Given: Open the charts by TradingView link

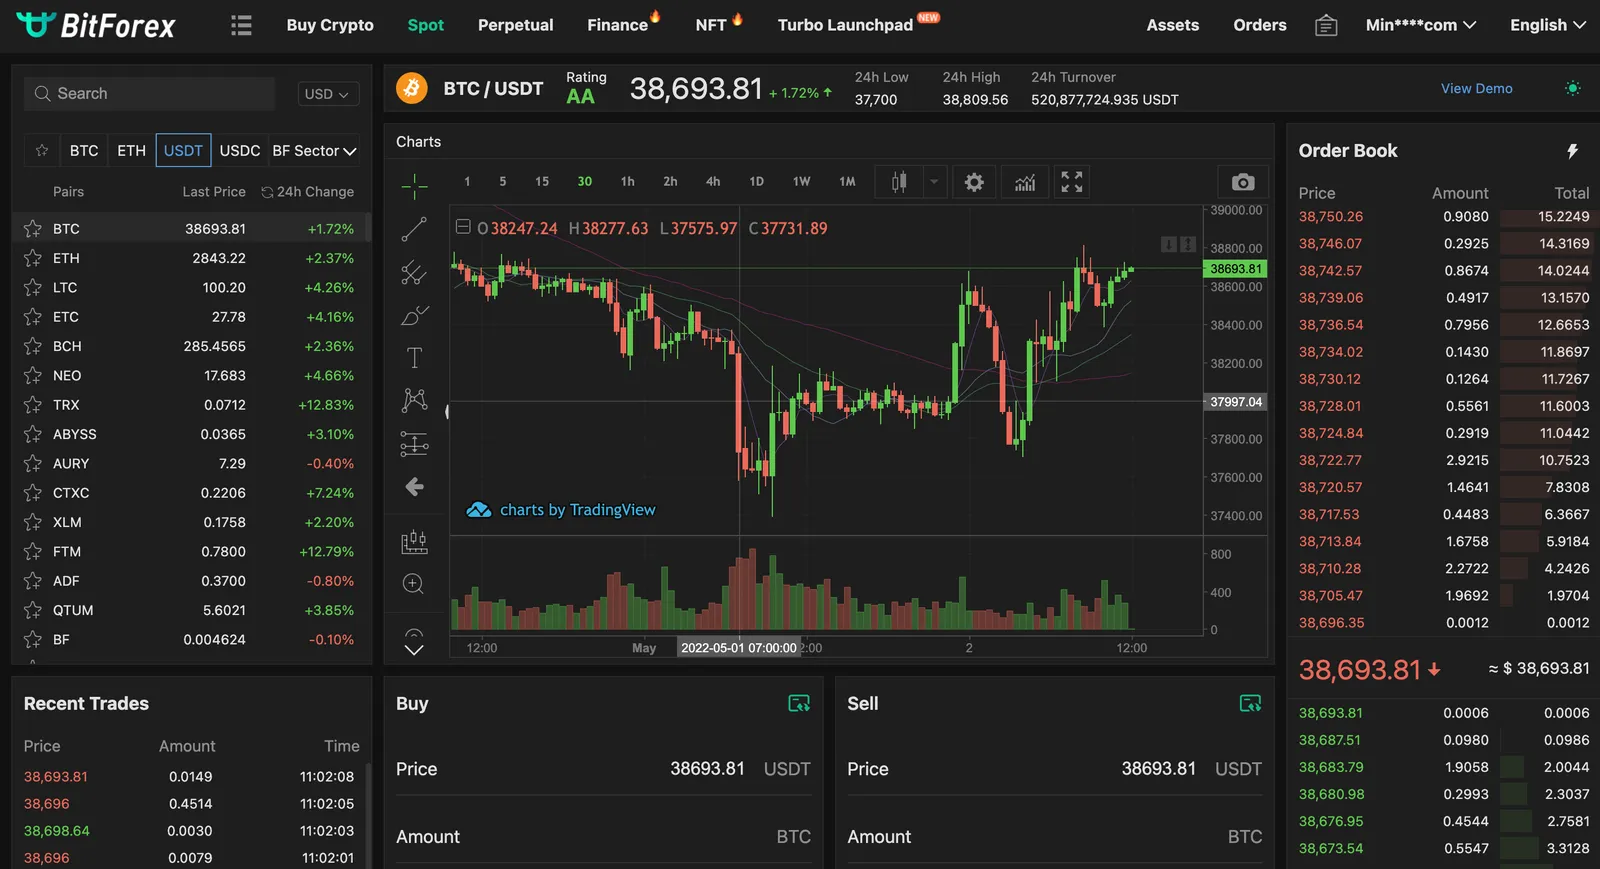Looking at the screenshot, I should (561, 510).
